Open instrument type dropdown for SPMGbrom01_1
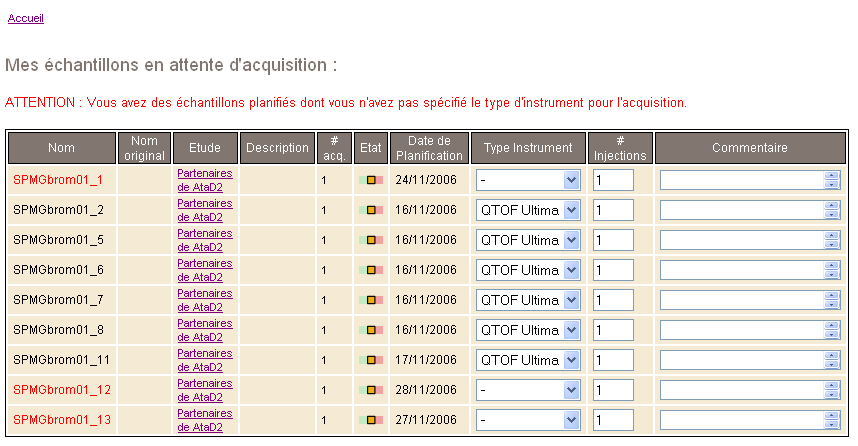This screenshot has width=858, height=446. [x=528, y=180]
